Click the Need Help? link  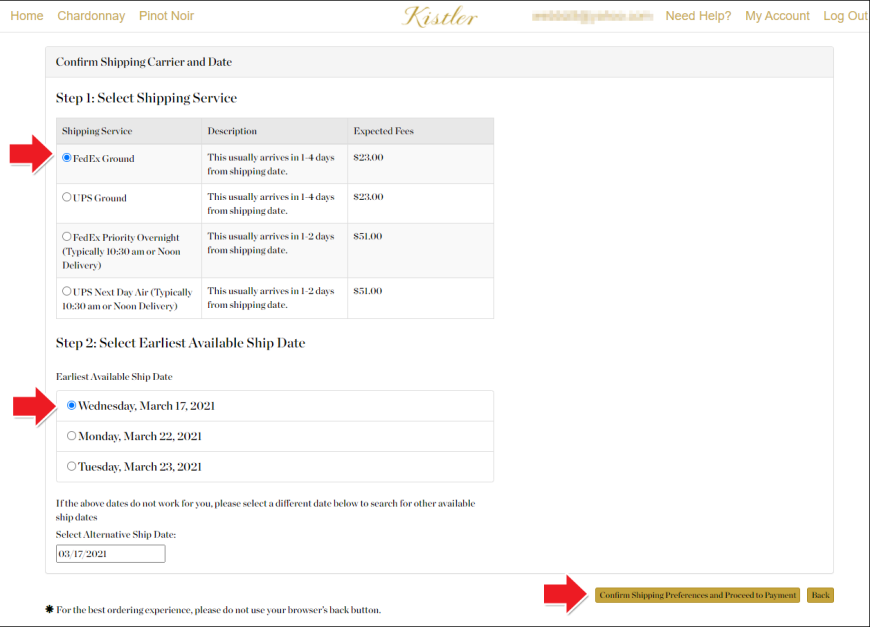698,16
